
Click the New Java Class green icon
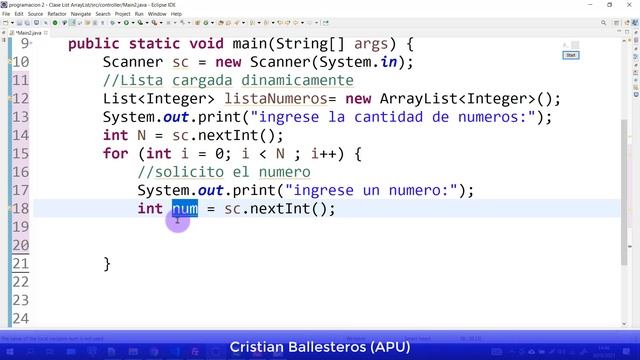[x=206, y=23]
